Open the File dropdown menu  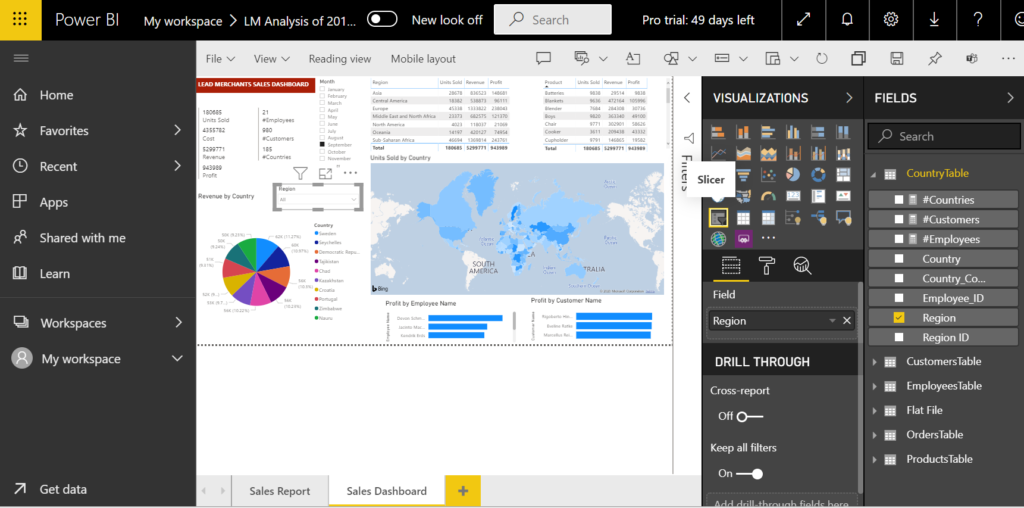(x=220, y=59)
